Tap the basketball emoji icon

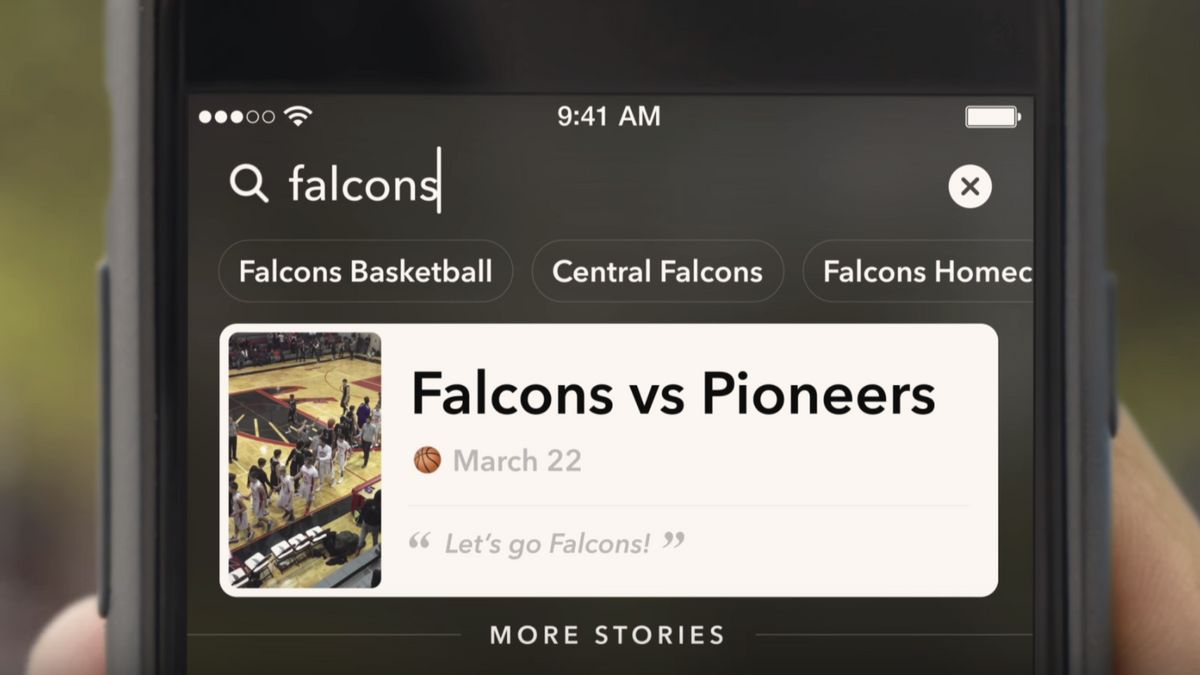coord(427,460)
